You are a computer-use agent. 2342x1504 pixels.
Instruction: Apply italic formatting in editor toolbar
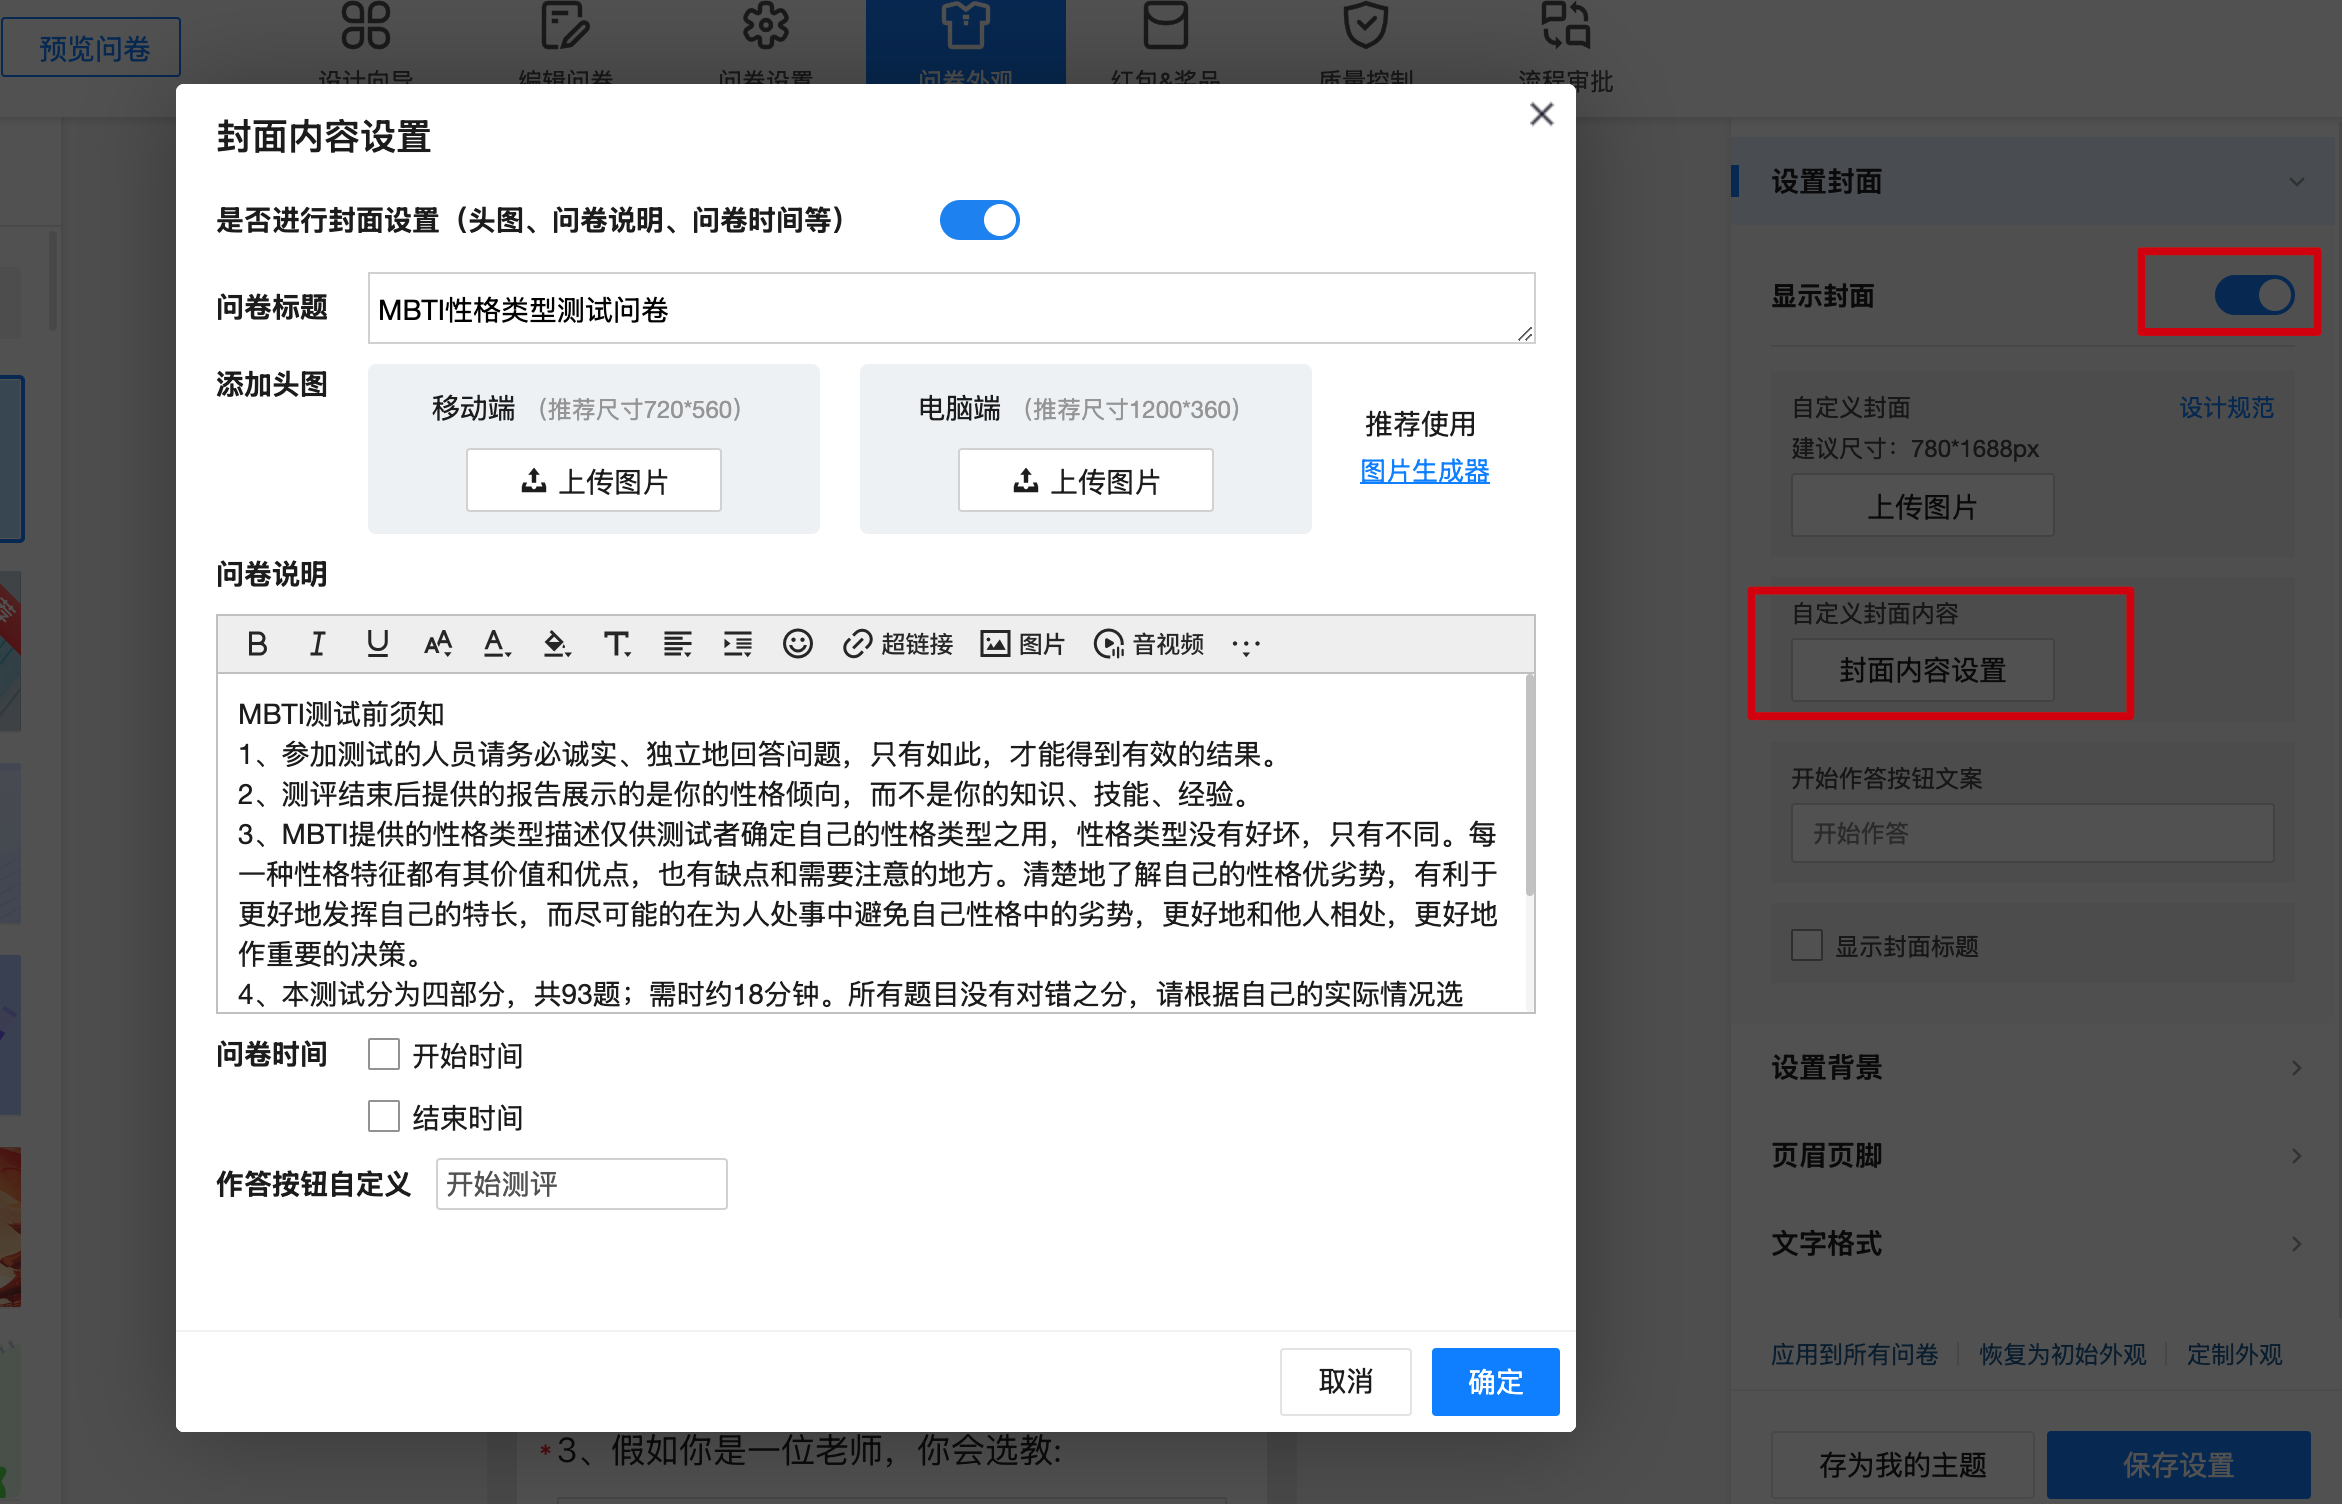317,644
